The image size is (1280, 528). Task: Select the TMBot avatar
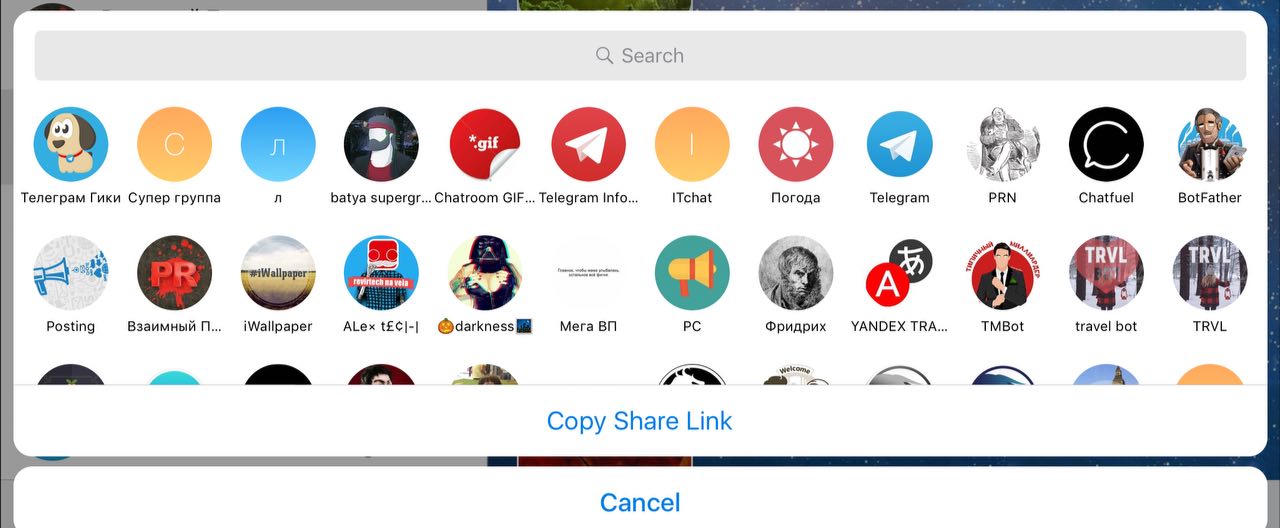pyautogui.click(x=1003, y=273)
